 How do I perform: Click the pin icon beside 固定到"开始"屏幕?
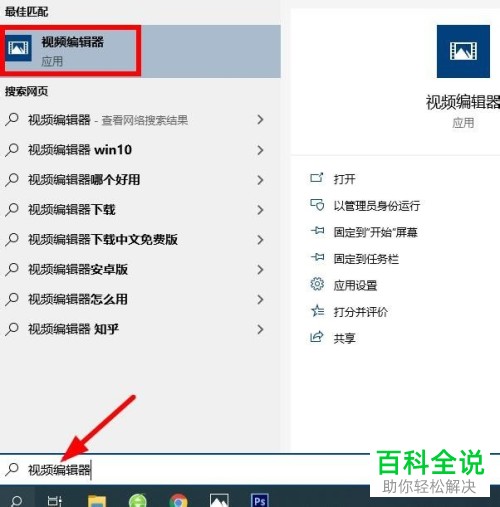pyautogui.click(x=317, y=230)
